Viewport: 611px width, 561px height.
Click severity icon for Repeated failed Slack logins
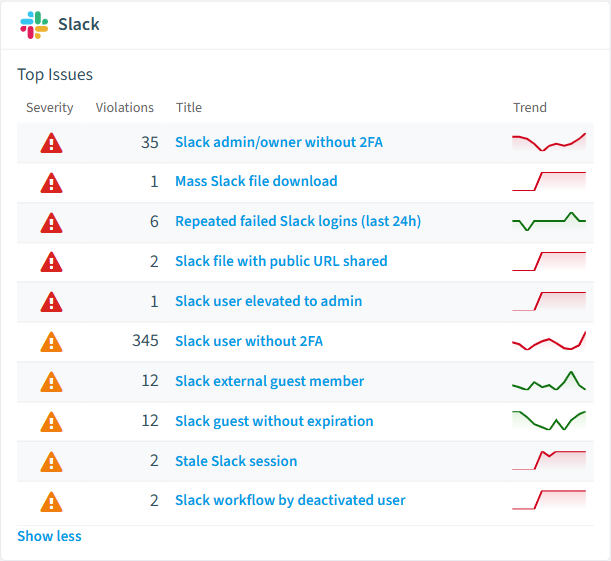click(x=51, y=223)
